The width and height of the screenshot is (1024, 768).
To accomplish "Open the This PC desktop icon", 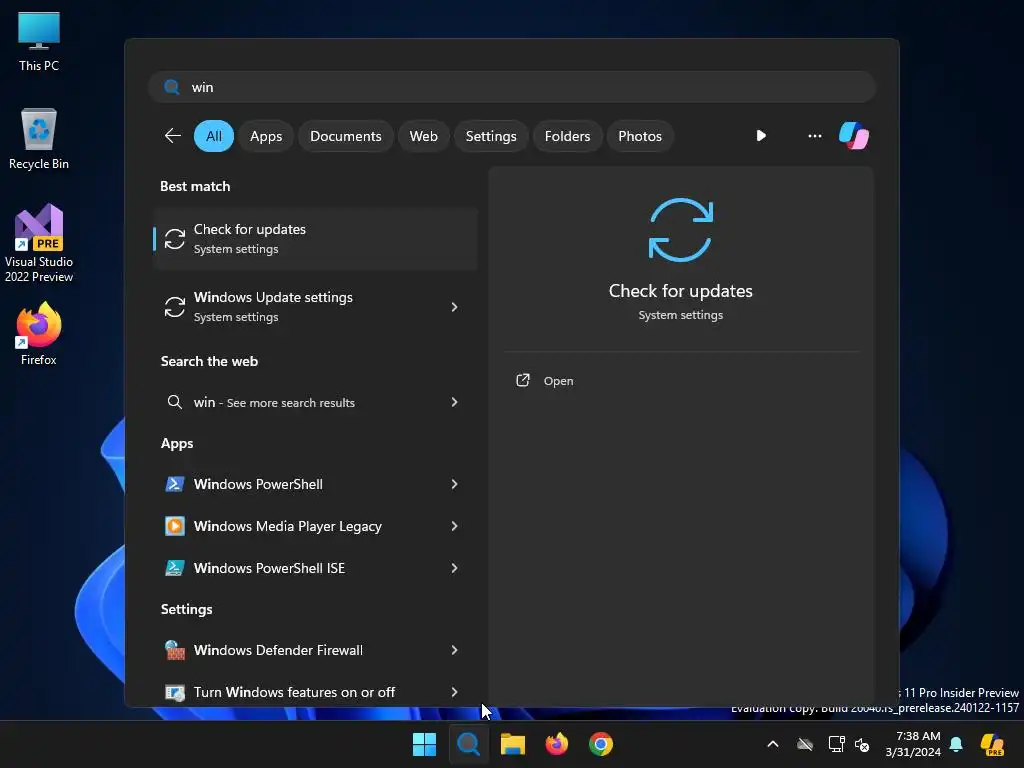I will coord(39,41).
